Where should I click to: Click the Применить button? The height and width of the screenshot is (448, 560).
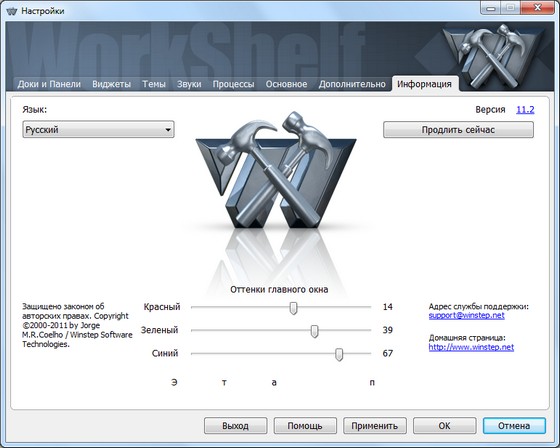point(375,426)
